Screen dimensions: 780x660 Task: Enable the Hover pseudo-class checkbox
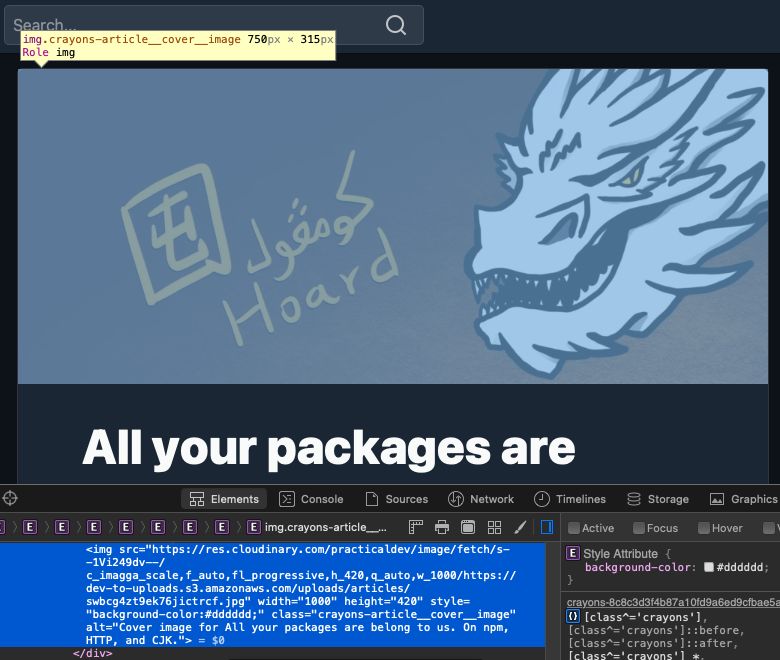(703, 528)
